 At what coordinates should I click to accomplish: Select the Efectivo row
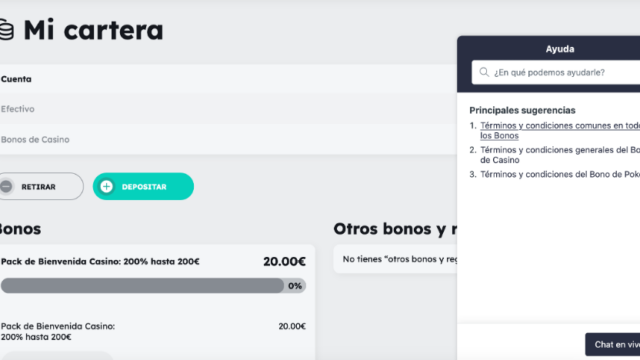pyautogui.click(x=229, y=109)
